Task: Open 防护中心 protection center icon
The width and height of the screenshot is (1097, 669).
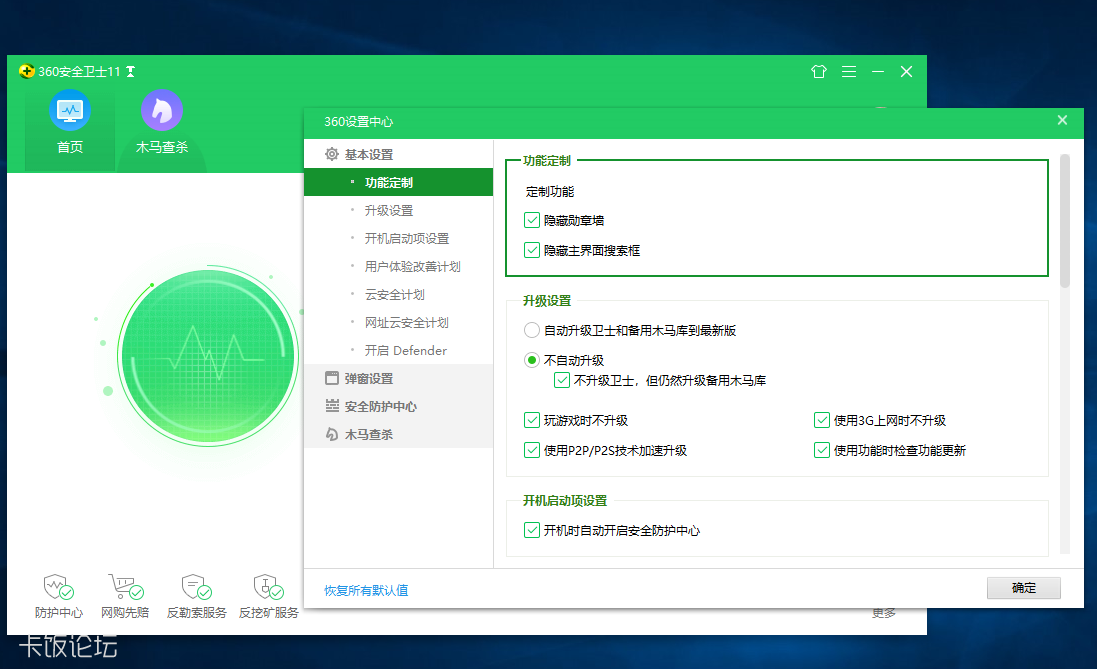Action: click(58, 587)
